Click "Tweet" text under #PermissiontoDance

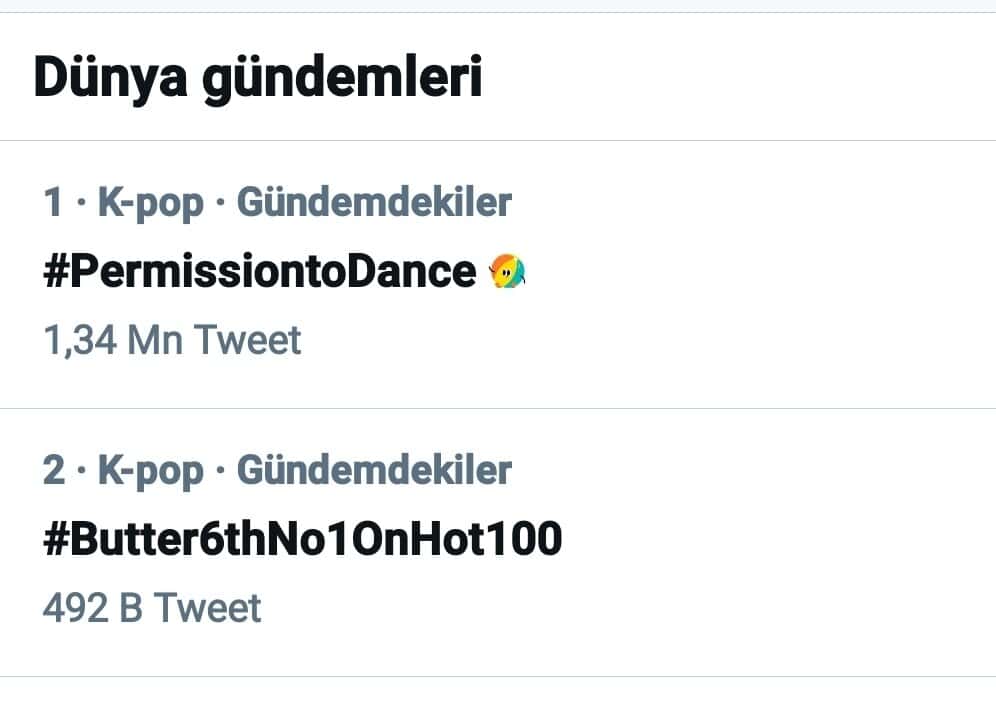click(246, 341)
